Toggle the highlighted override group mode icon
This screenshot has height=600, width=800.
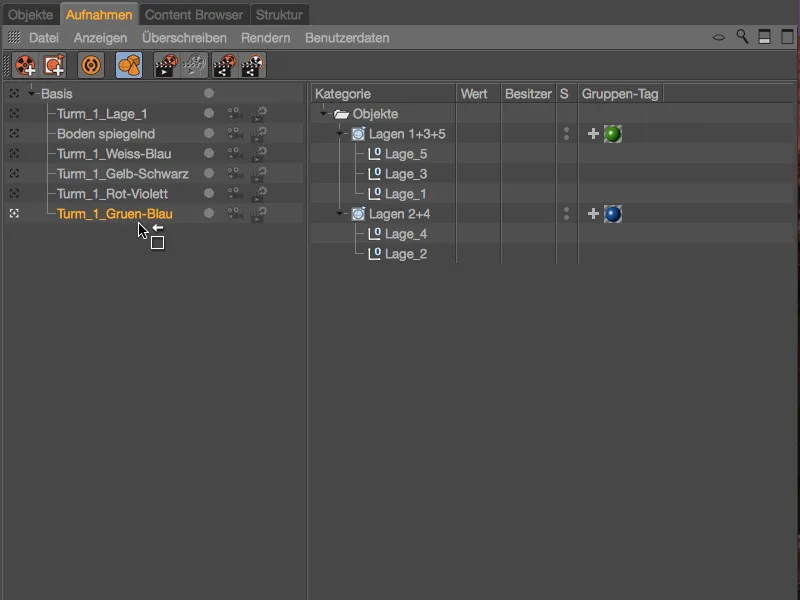[129, 65]
